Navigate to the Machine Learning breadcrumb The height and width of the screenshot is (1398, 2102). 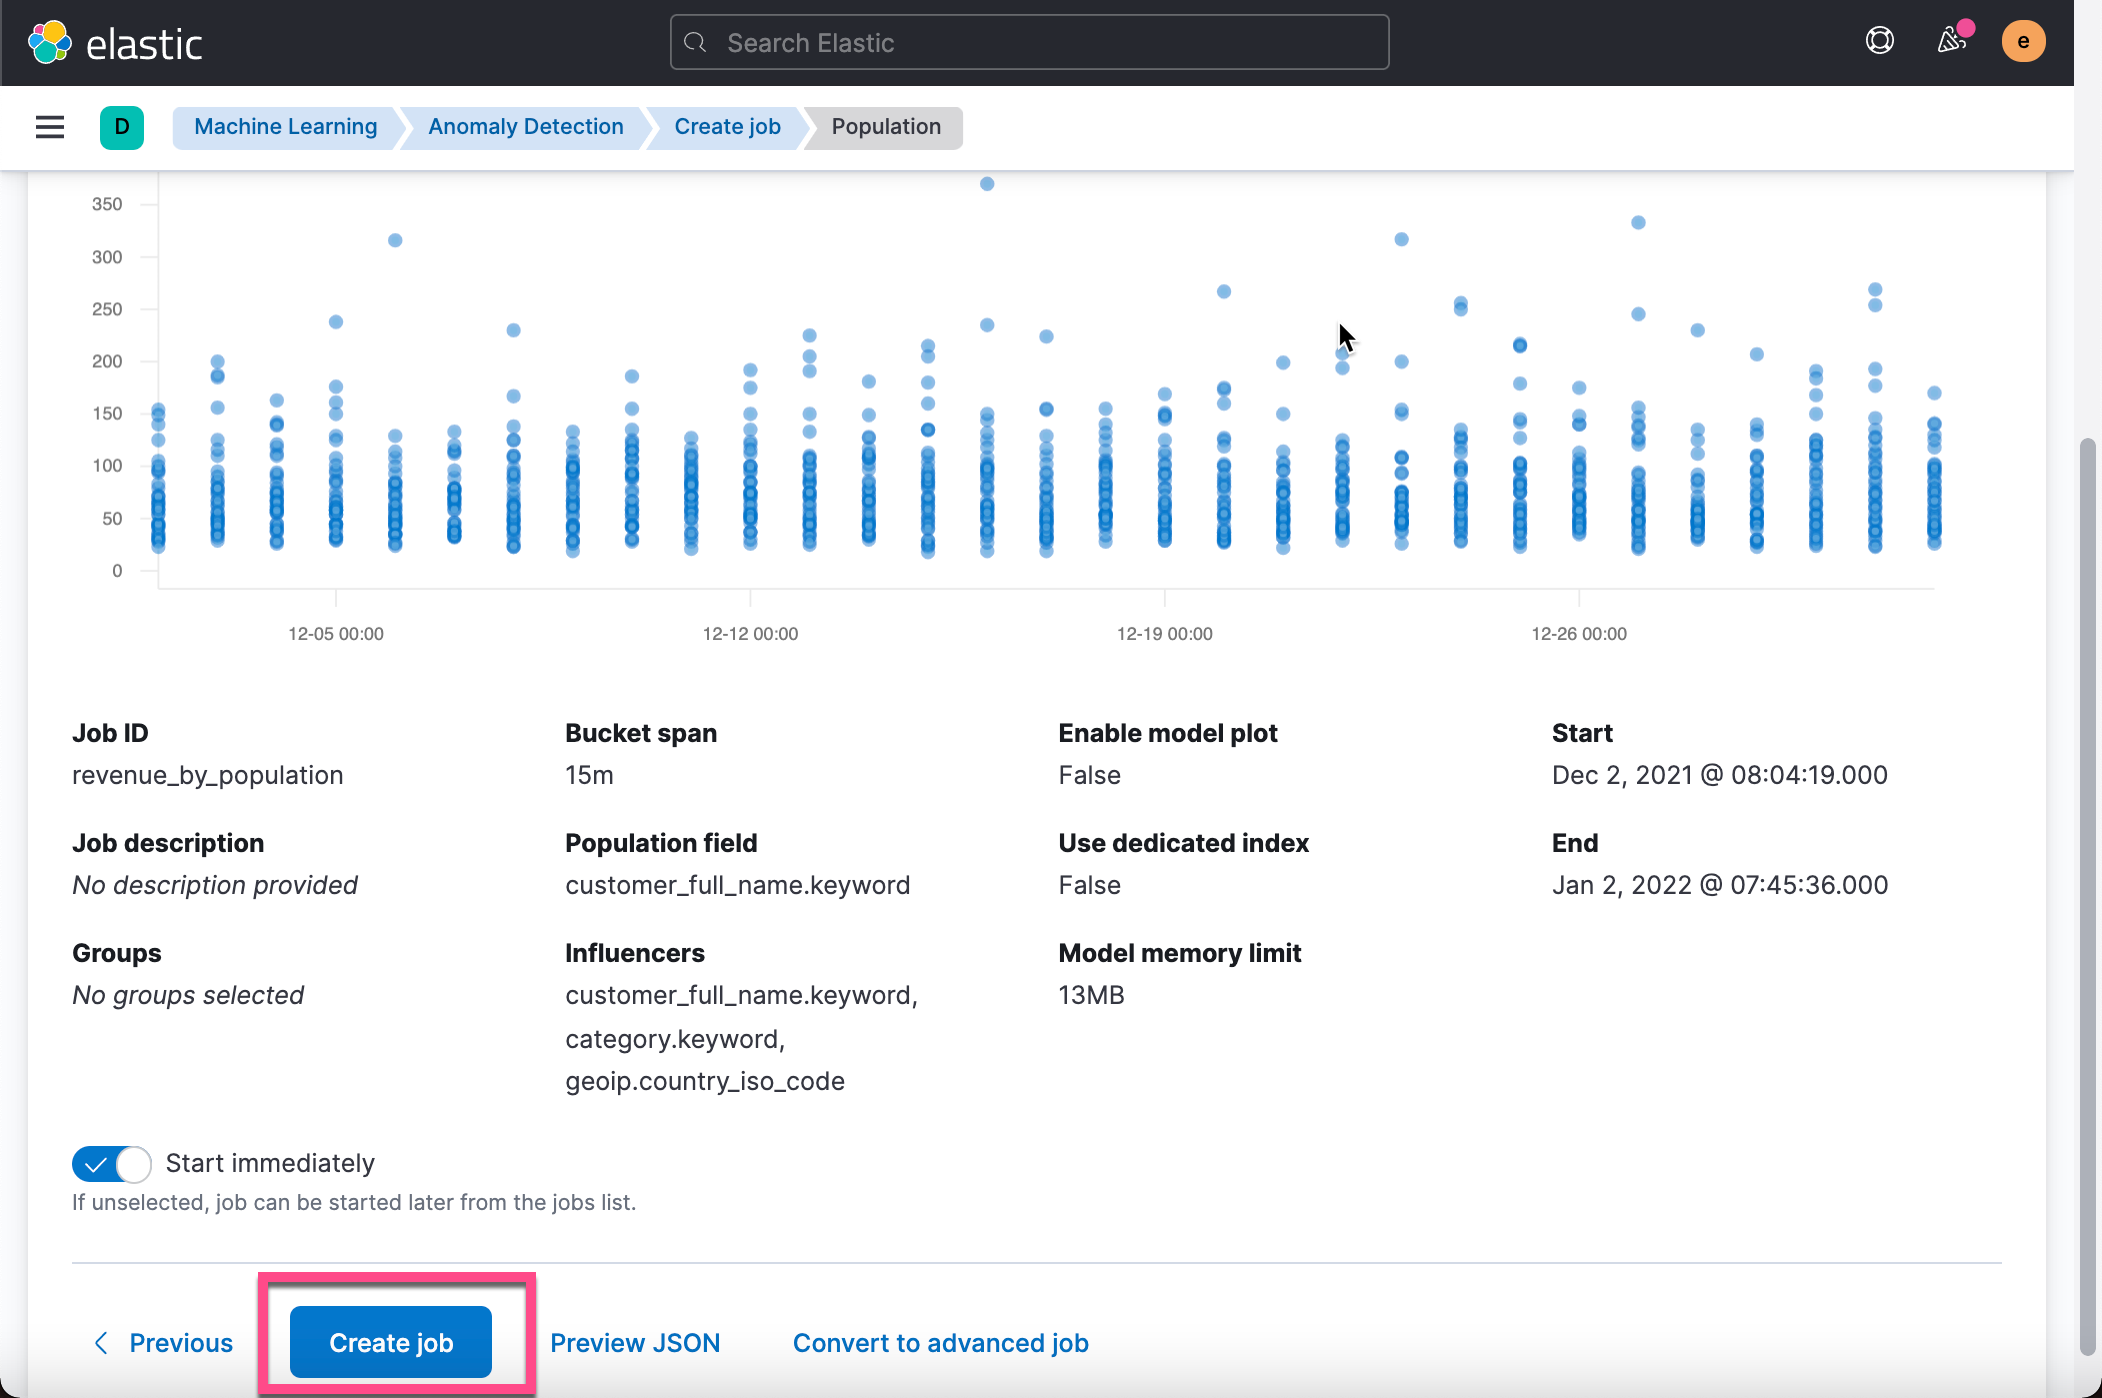point(284,127)
